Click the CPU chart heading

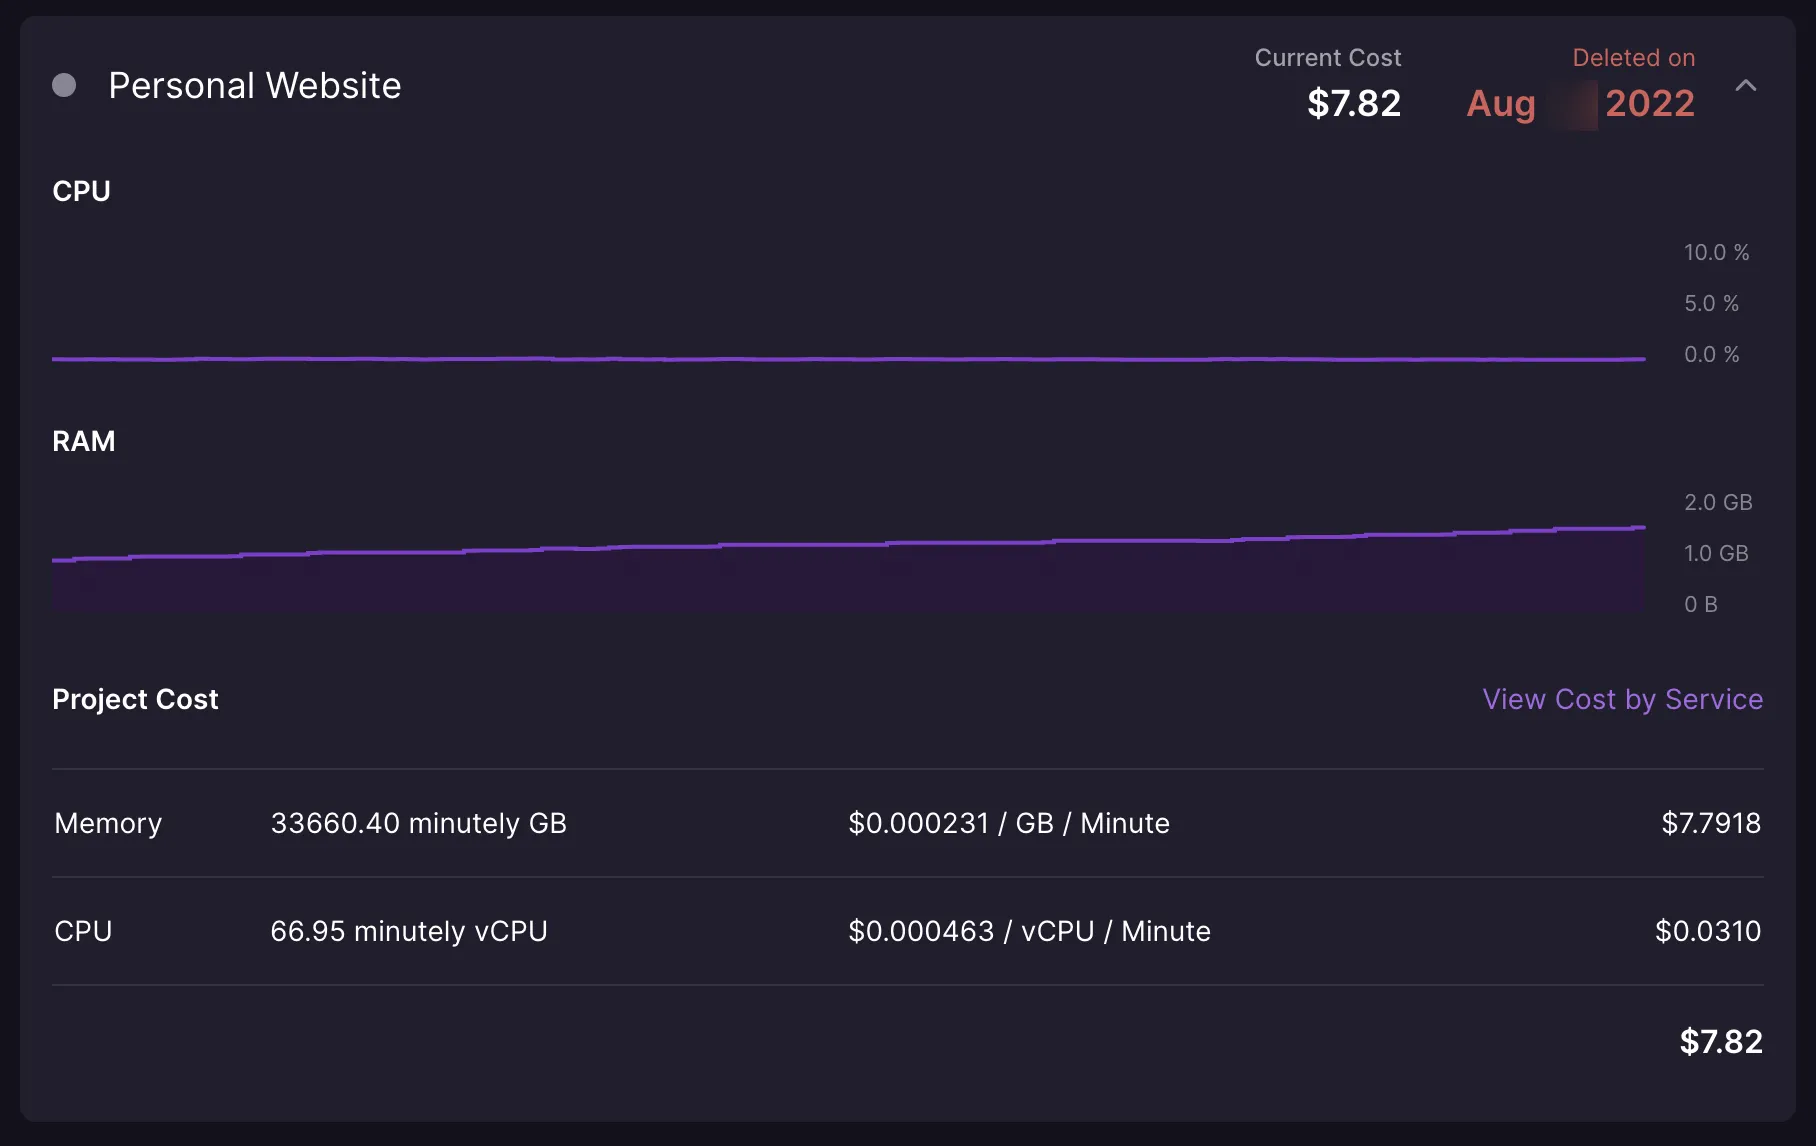81,191
